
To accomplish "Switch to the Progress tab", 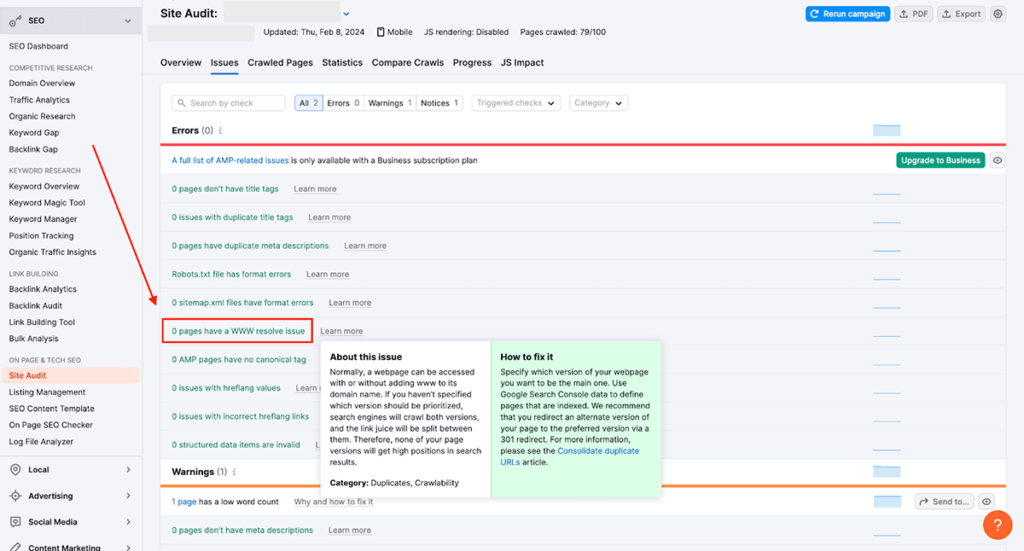I will coord(472,63).
